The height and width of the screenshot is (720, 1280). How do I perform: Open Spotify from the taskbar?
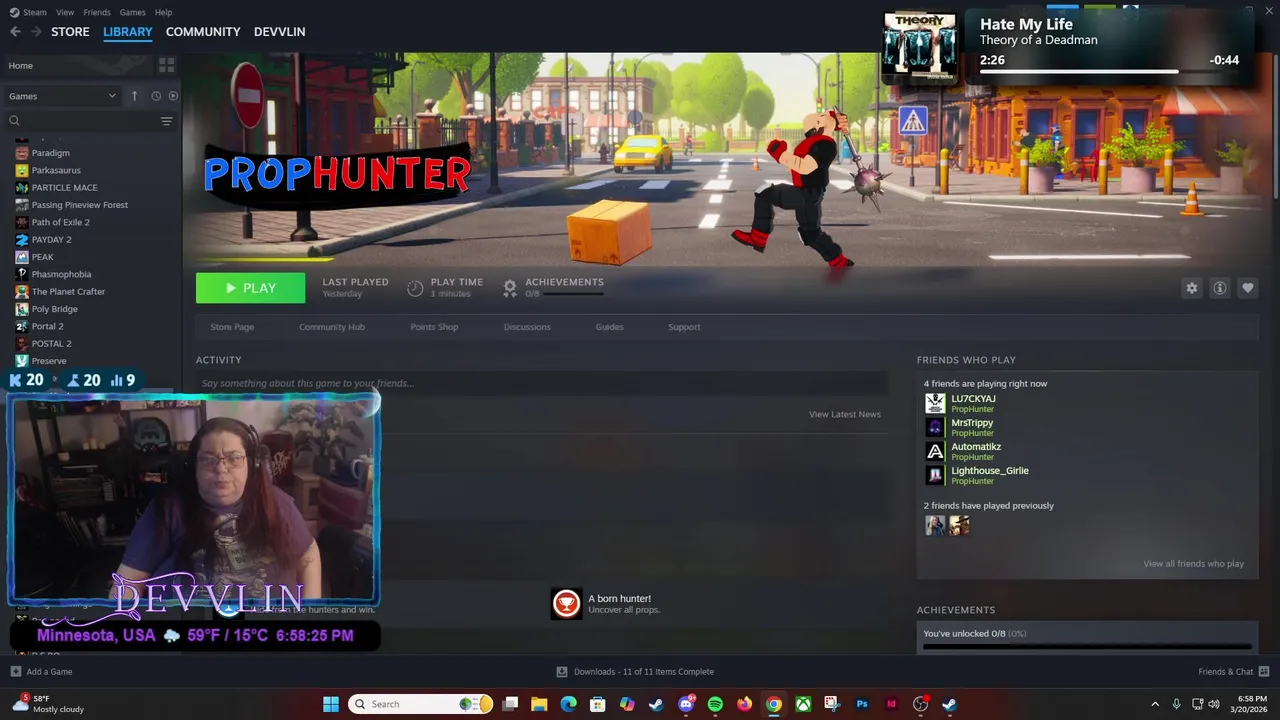coord(715,704)
